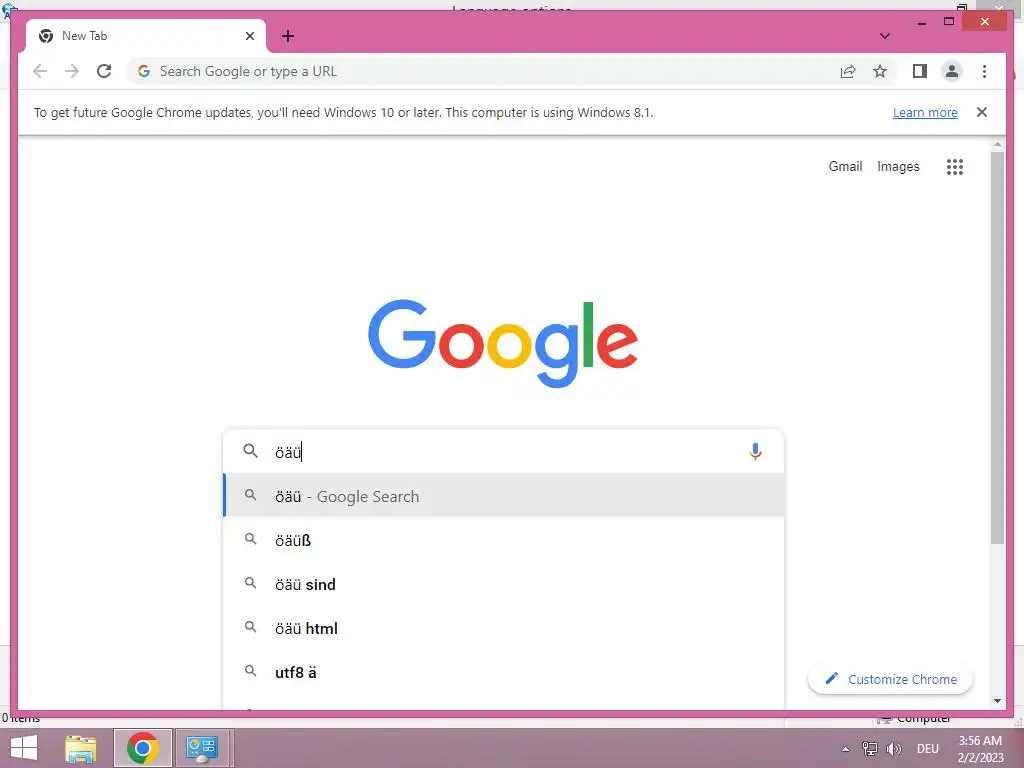Click Chrome icon in taskbar
Image resolution: width=1024 pixels, height=768 pixels.
coord(142,748)
